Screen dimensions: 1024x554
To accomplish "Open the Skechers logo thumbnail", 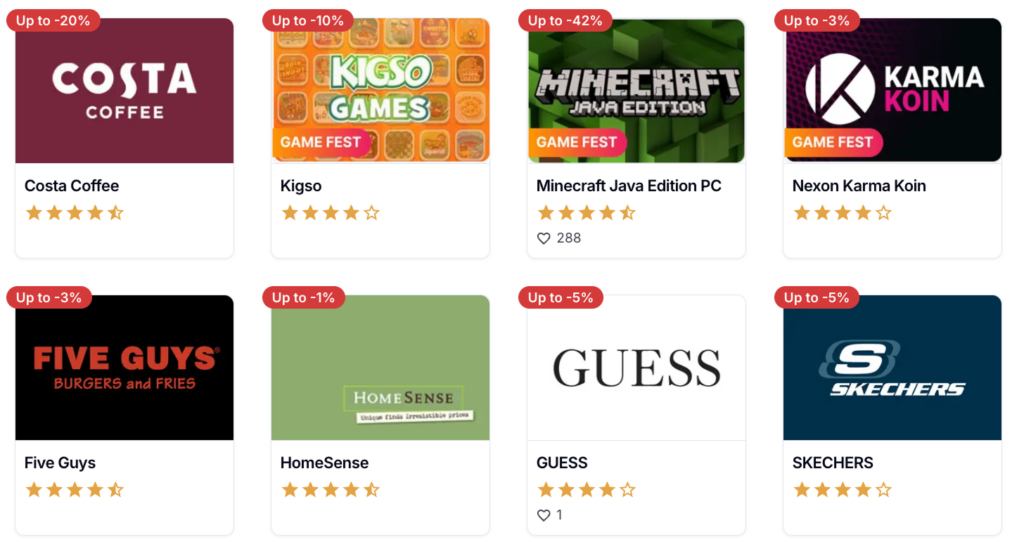I will pyautogui.click(x=892, y=368).
